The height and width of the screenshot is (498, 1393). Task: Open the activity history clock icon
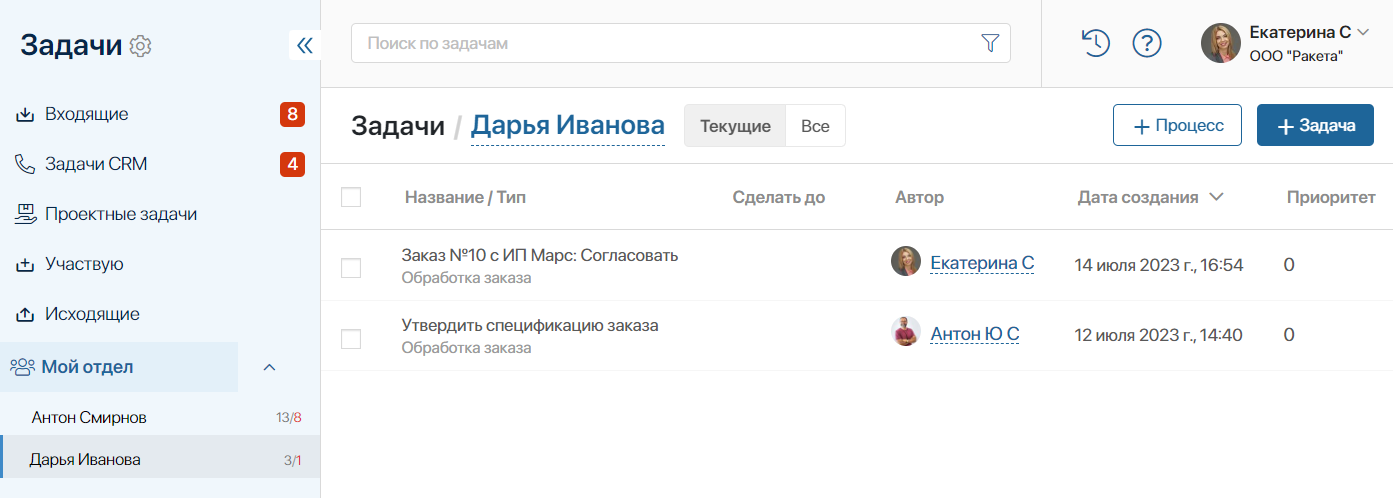tap(1096, 43)
